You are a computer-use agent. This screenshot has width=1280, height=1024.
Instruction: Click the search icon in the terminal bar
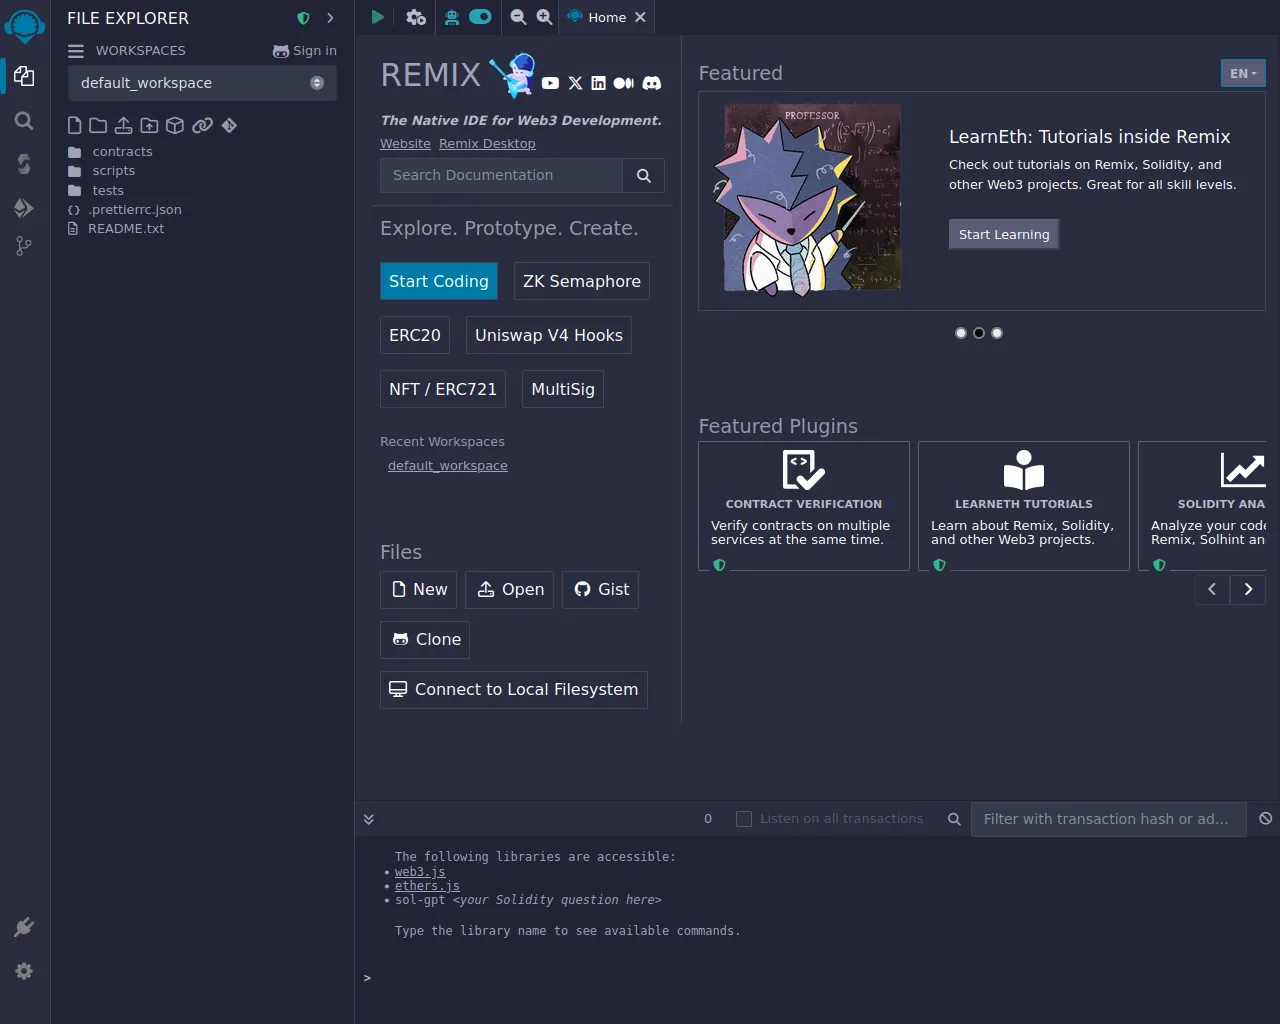954,819
